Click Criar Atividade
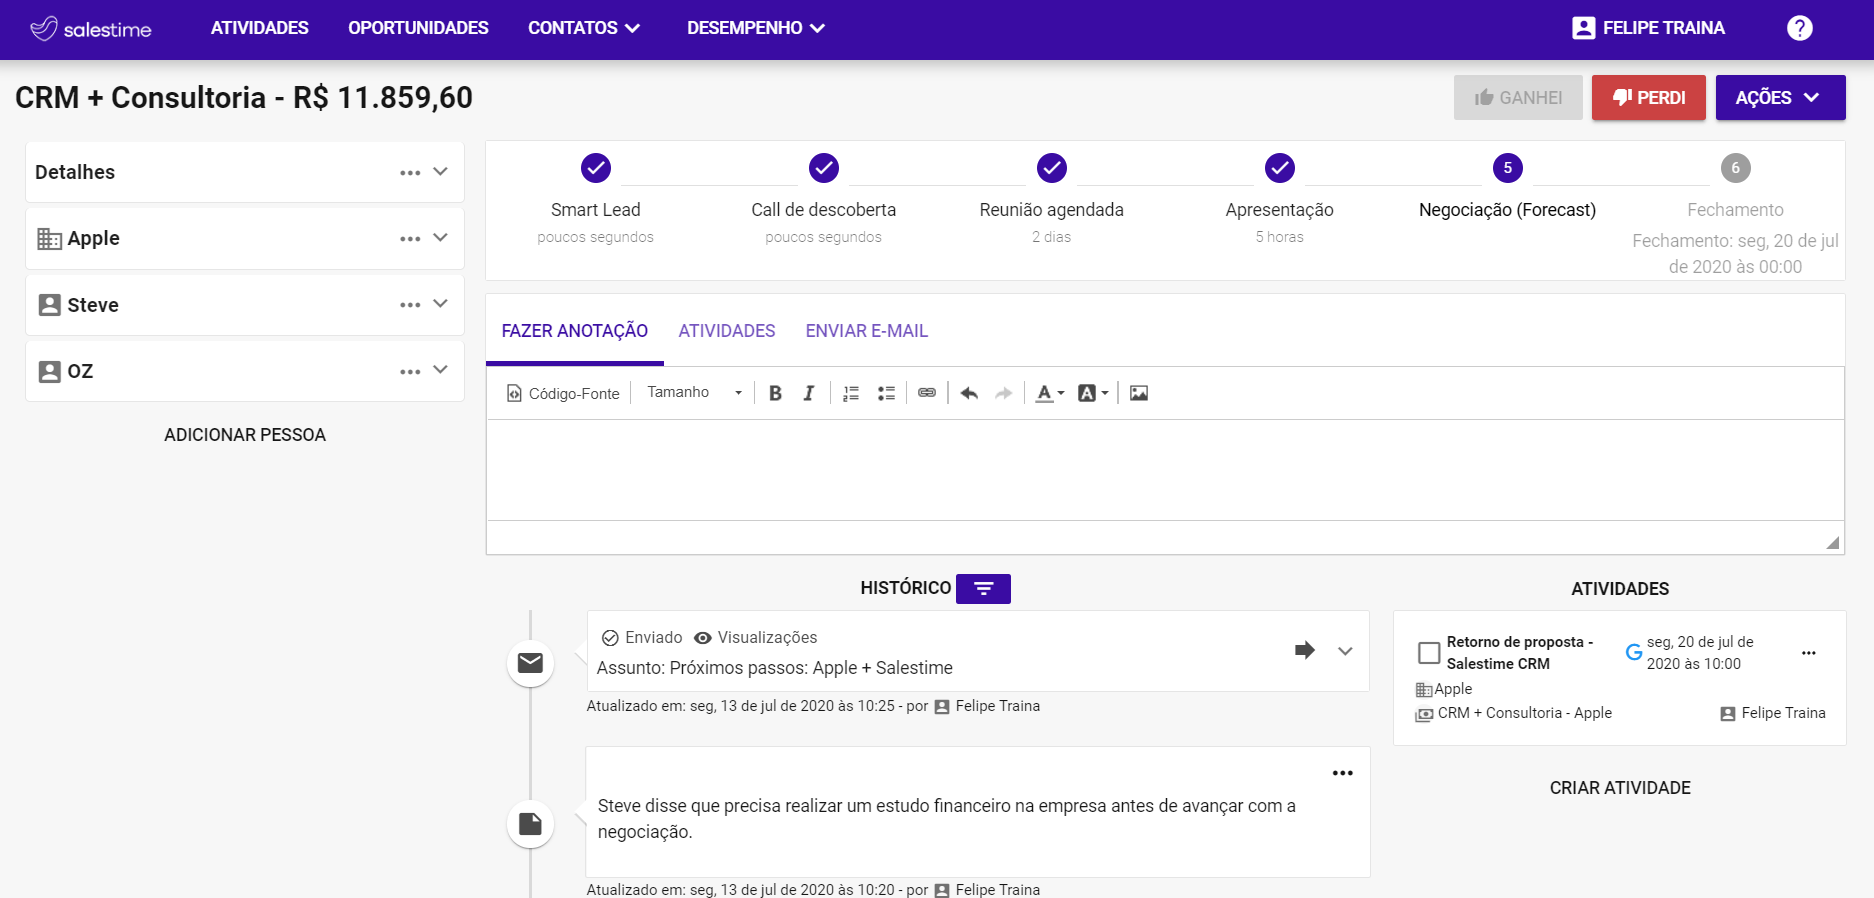1874x898 pixels. tap(1620, 788)
